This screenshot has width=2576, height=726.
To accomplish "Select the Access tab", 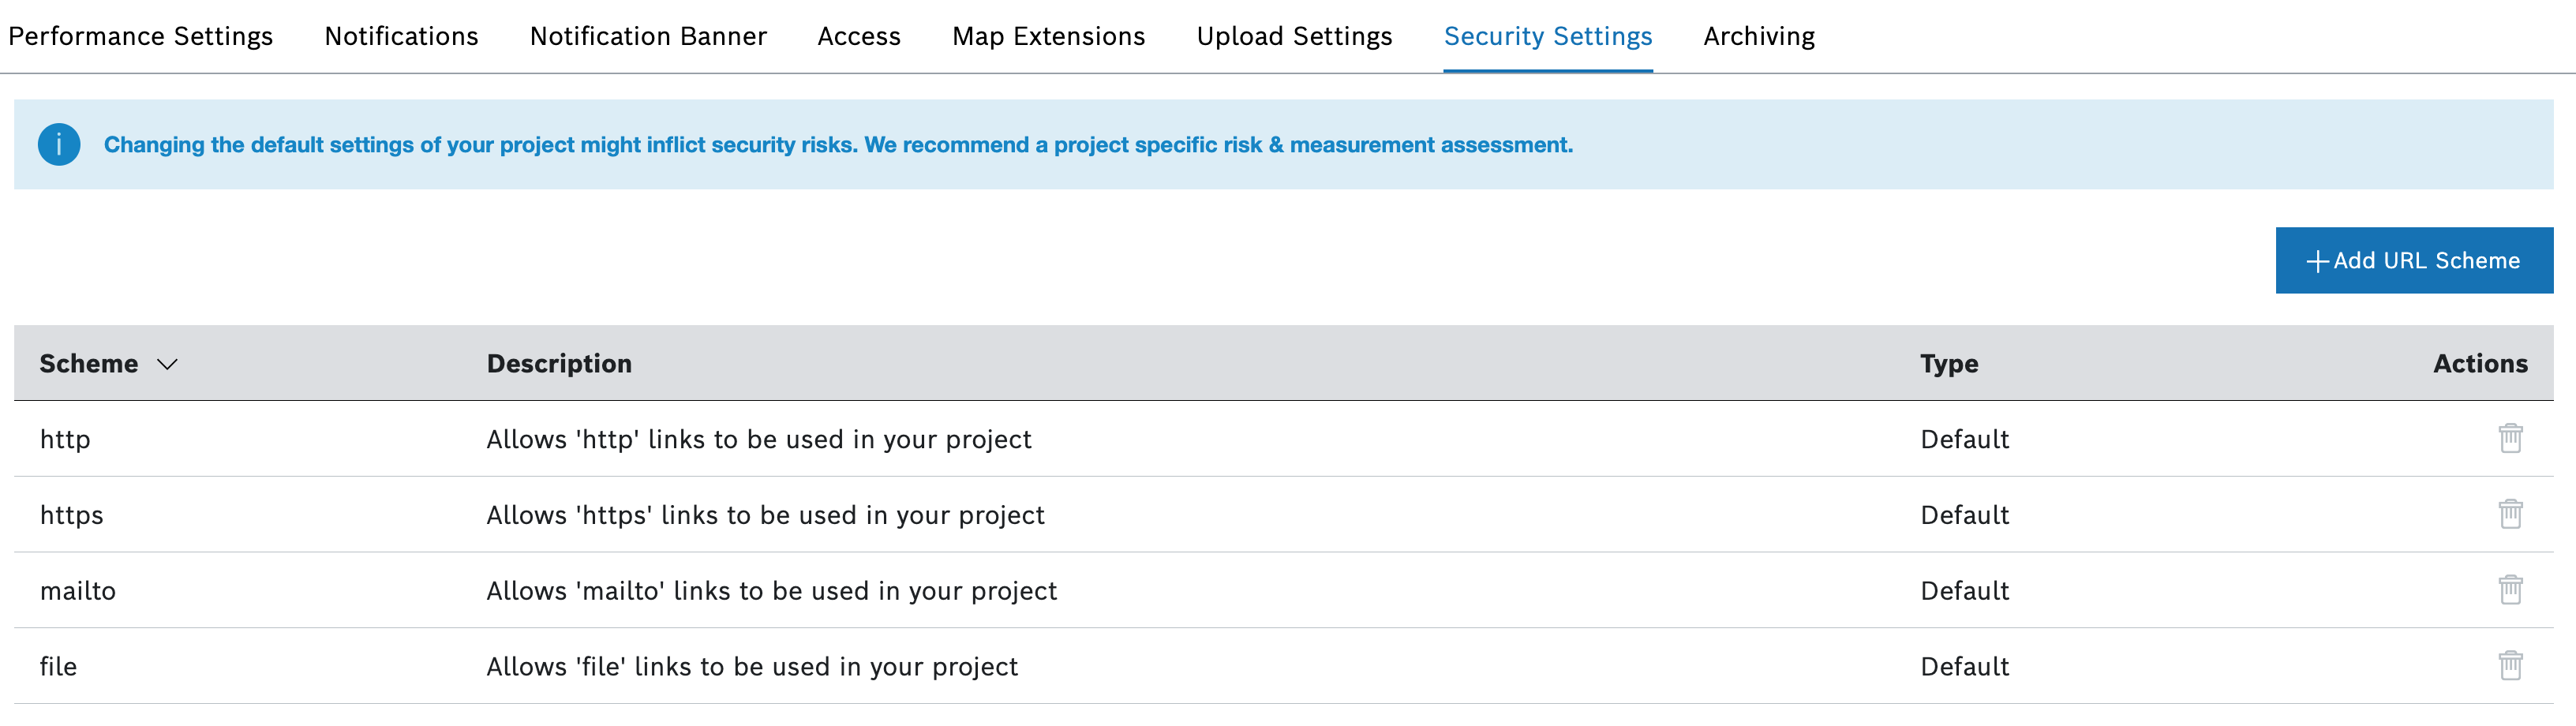I will (x=859, y=36).
